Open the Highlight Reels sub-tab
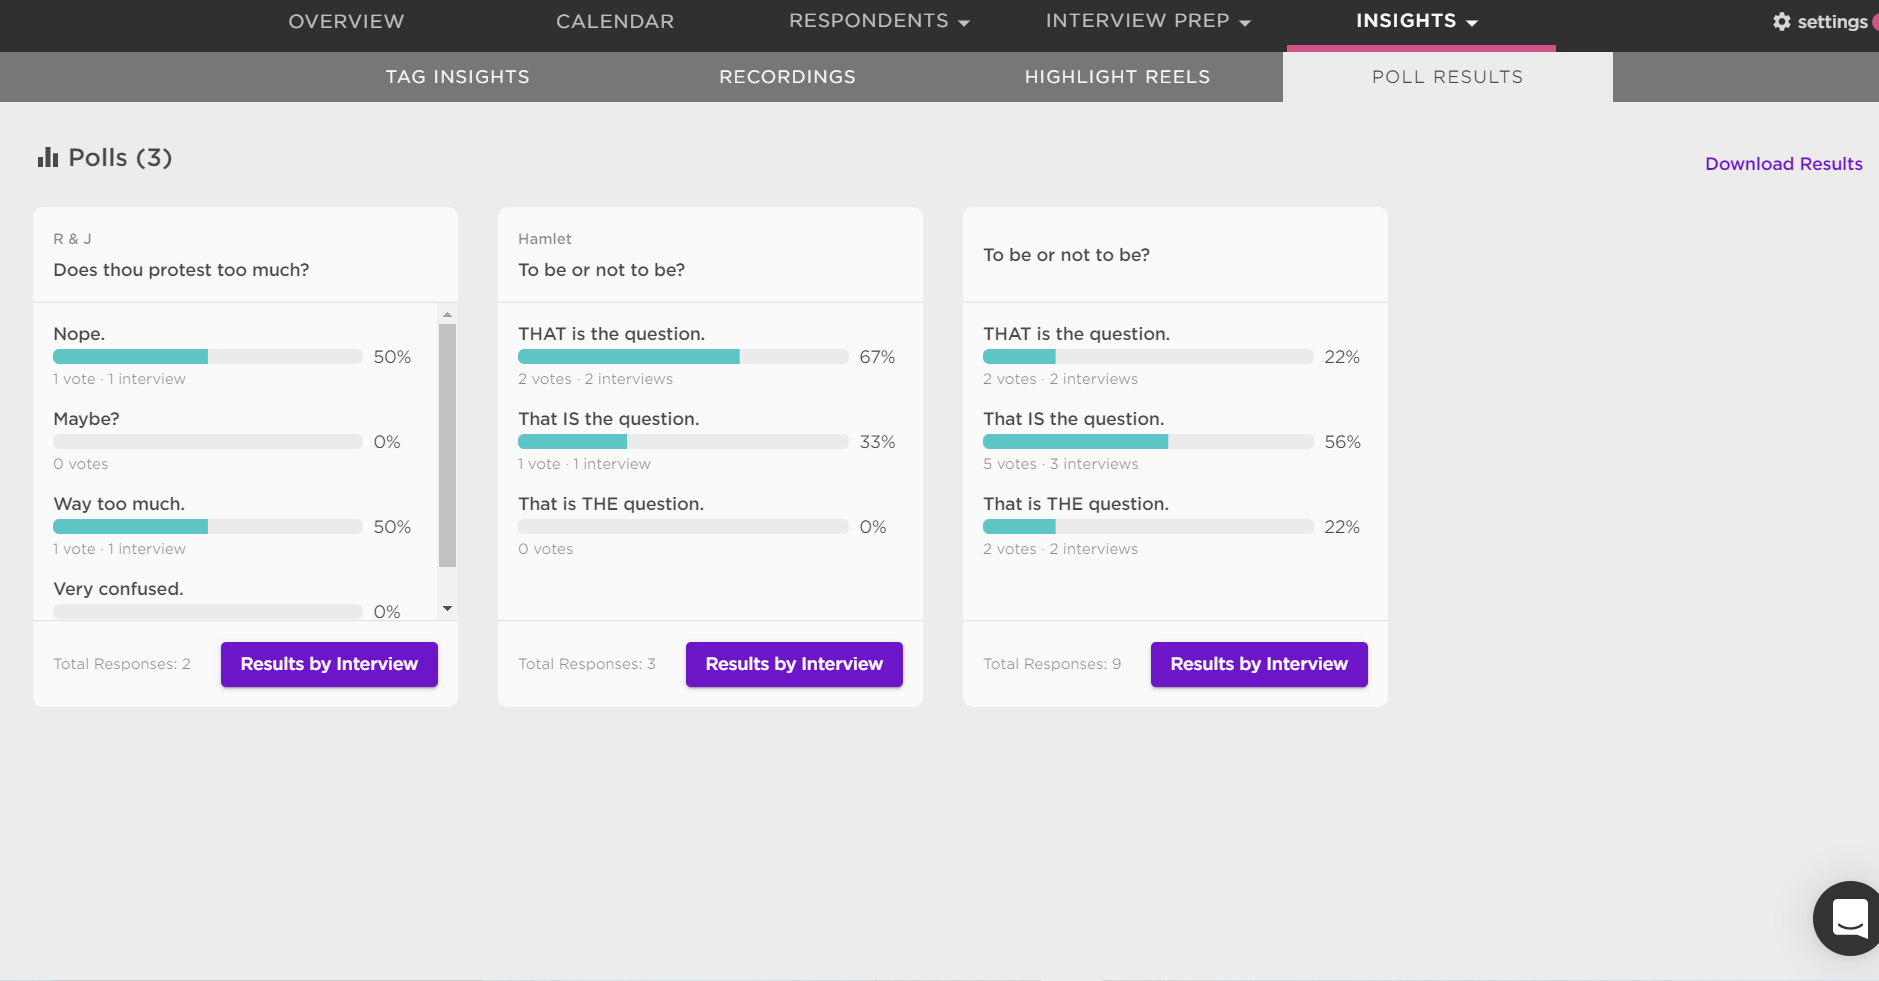Screen dimensions: 1879x981 point(1118,77)
